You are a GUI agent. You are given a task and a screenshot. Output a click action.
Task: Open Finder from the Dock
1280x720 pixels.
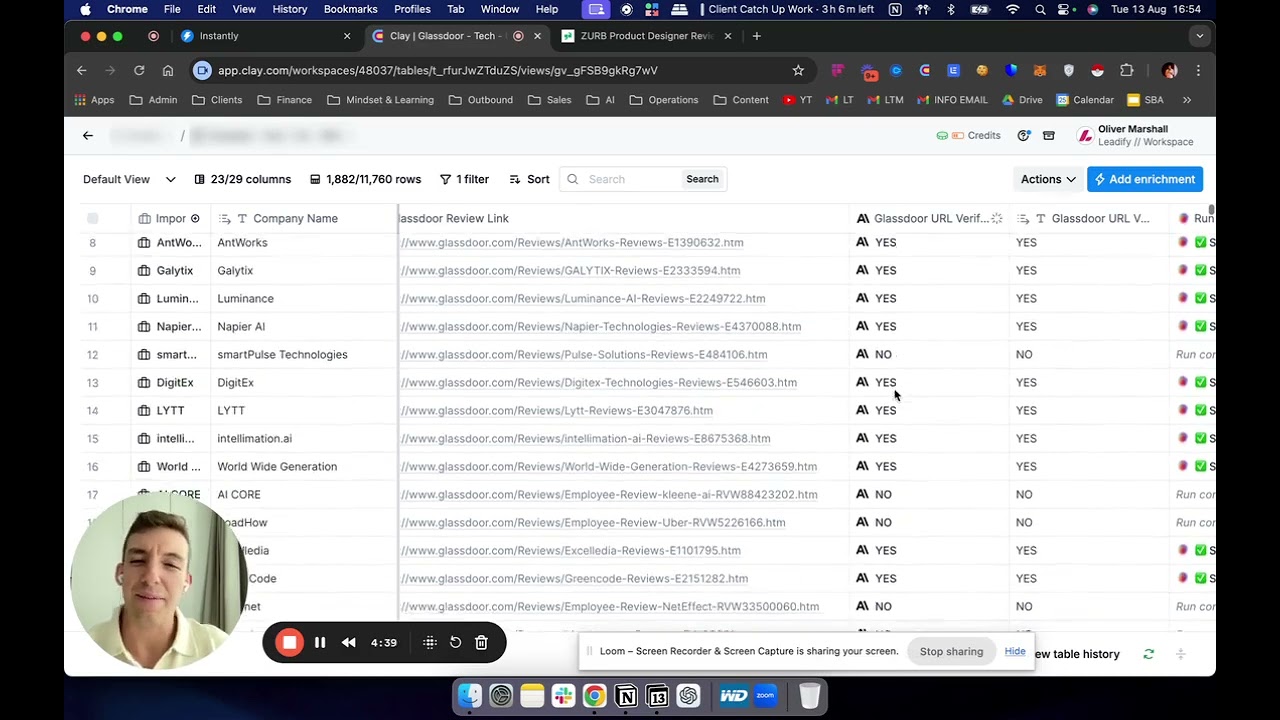(470, 696)
